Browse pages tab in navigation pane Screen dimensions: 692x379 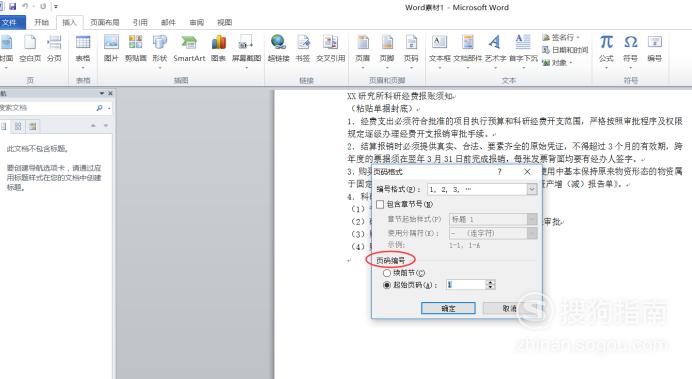pyautogui.click(x=18, y=127)
